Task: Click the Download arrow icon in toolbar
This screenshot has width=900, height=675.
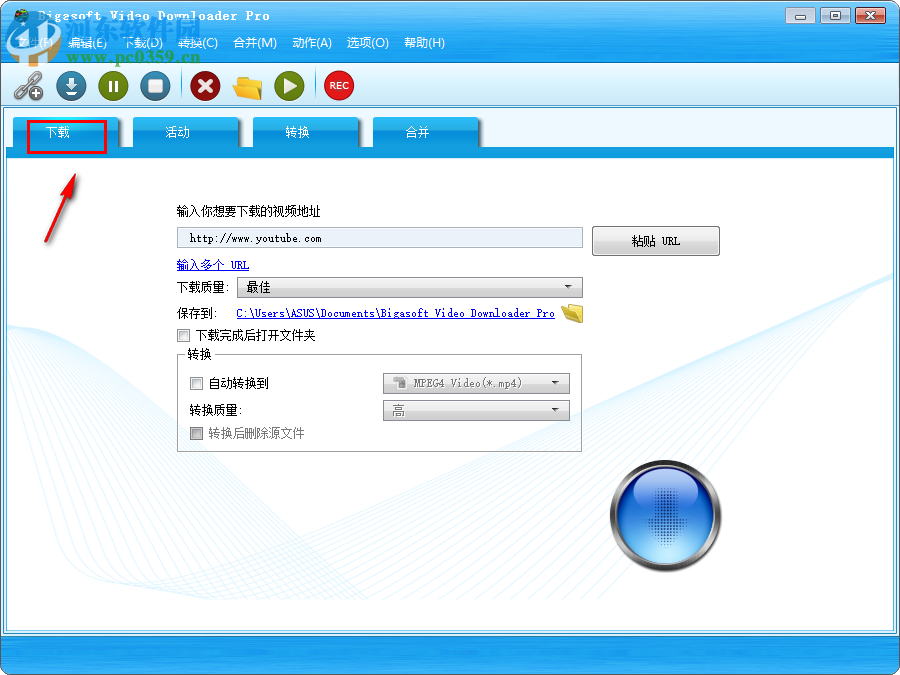Action: (x=70, y=86)
